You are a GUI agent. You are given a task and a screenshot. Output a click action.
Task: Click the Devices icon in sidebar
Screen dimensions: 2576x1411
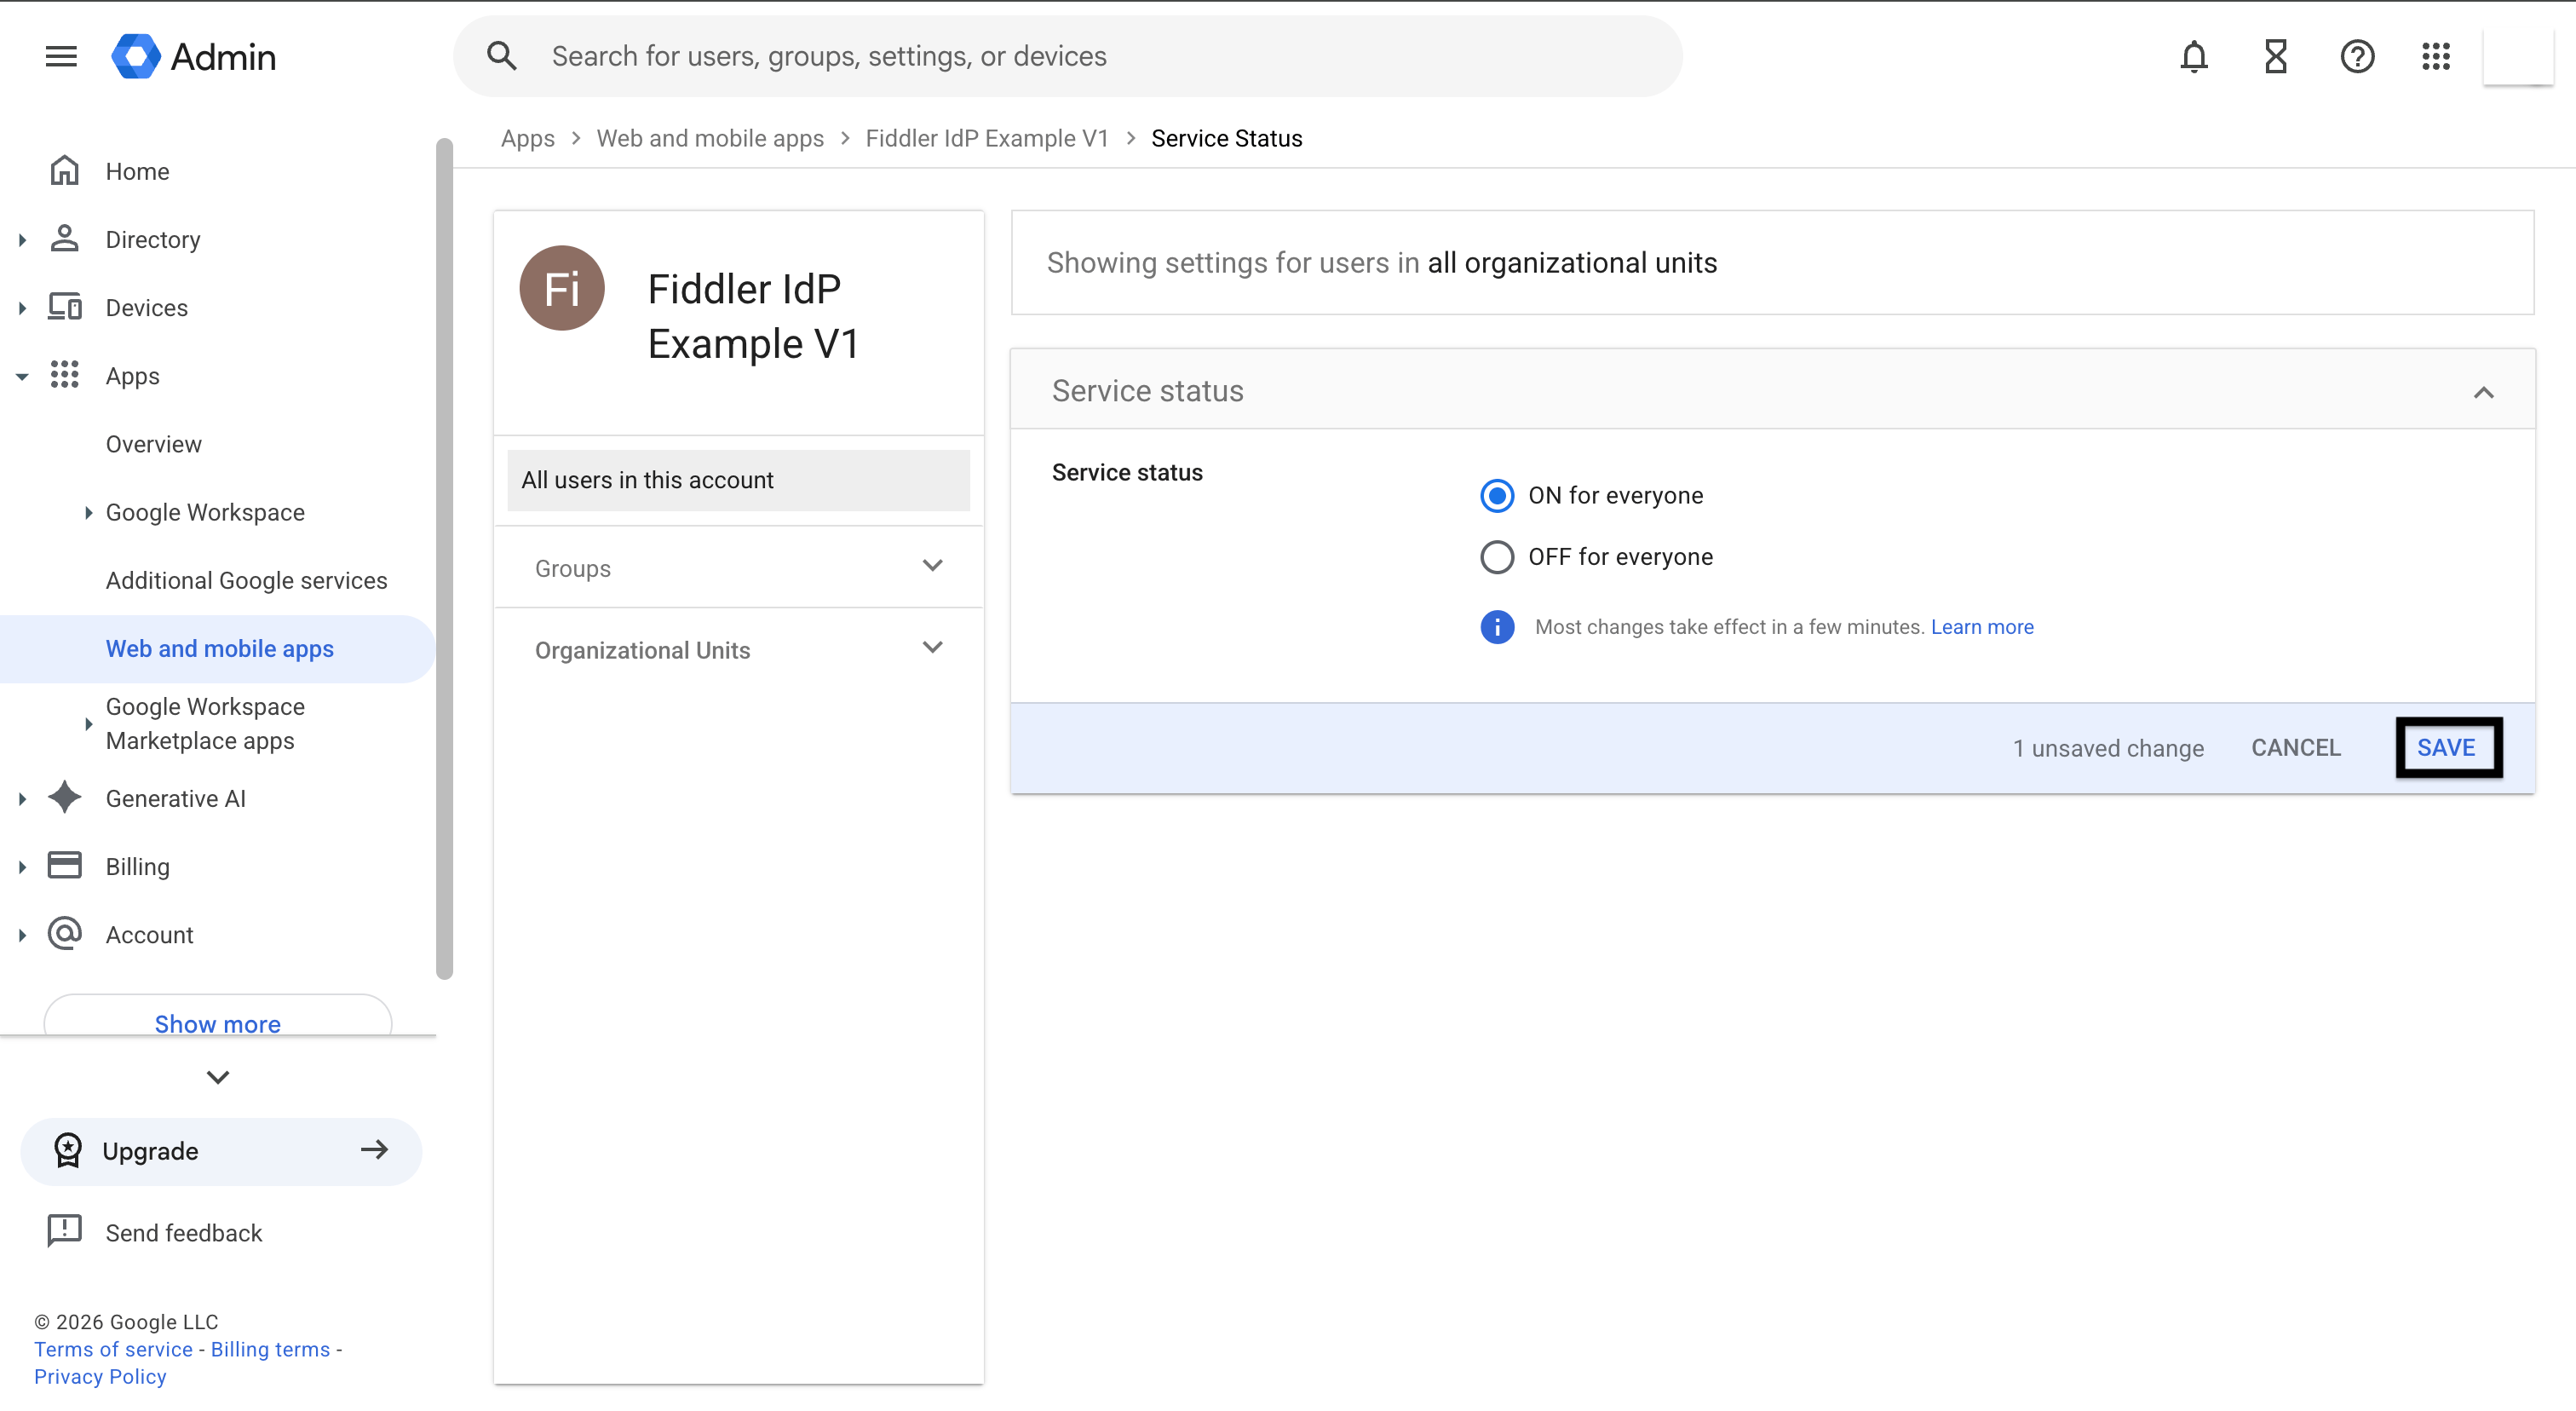(65, 307)
